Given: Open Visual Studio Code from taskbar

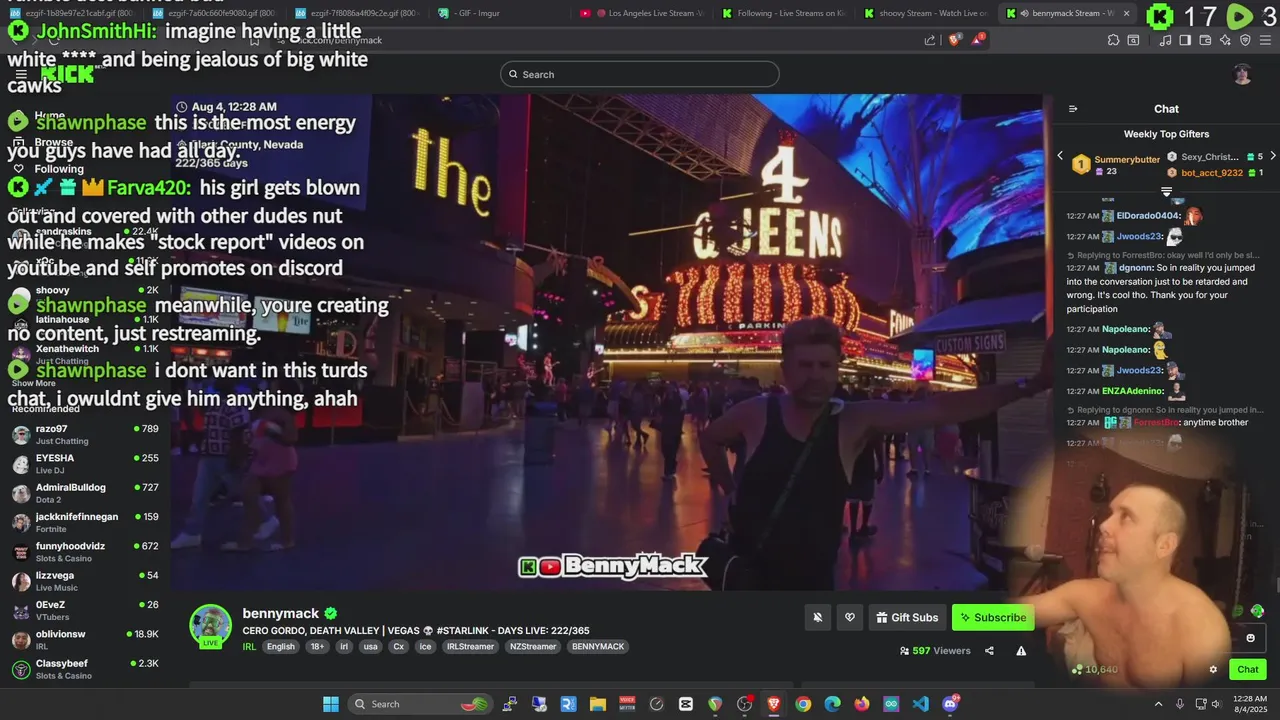Looking at the screenshot, I should click(920, 704).
